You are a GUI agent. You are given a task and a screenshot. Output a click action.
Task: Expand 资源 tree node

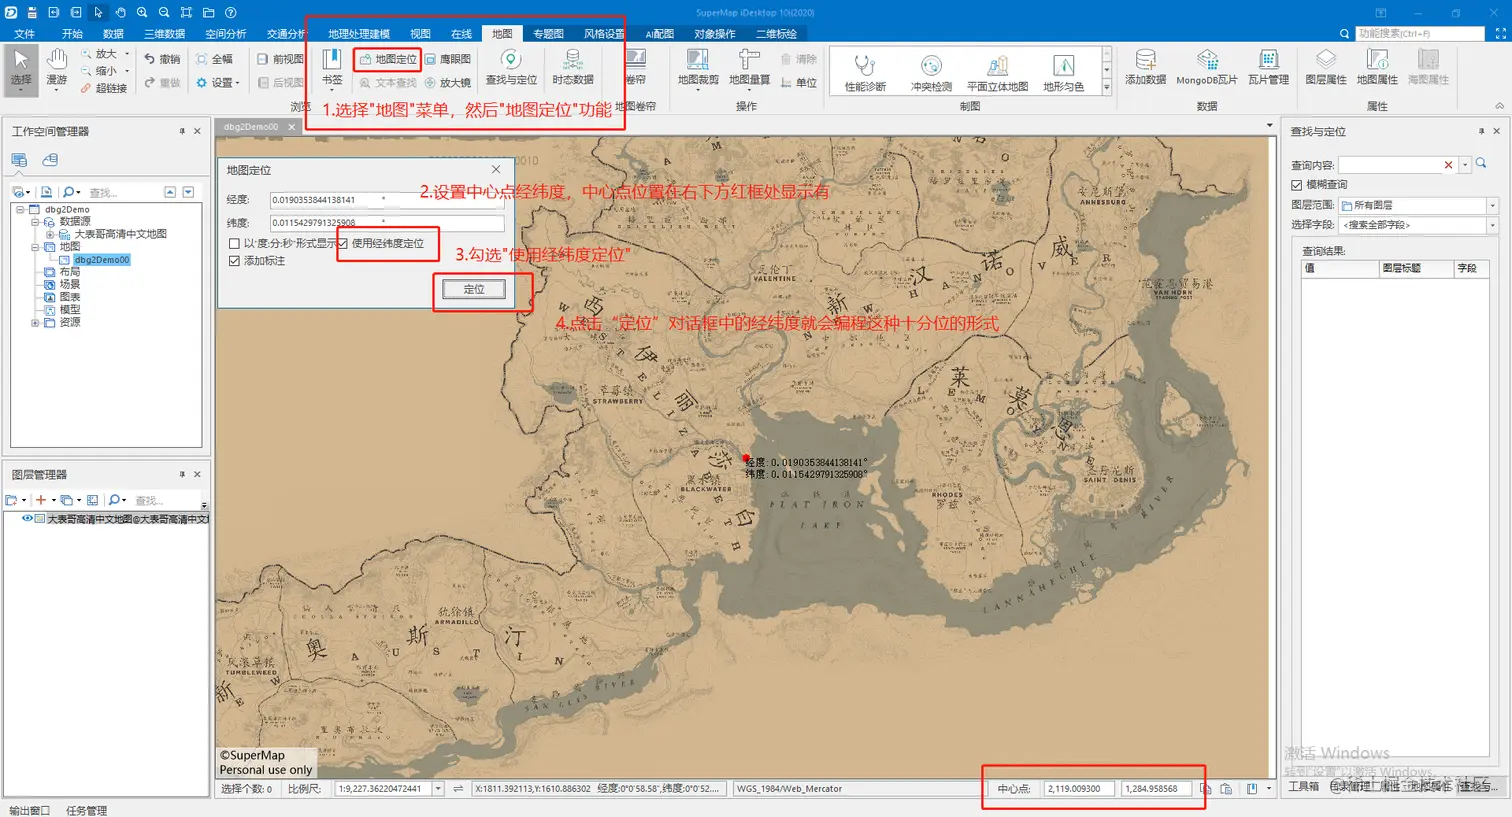pyautogui.click(x=35, y=323)
